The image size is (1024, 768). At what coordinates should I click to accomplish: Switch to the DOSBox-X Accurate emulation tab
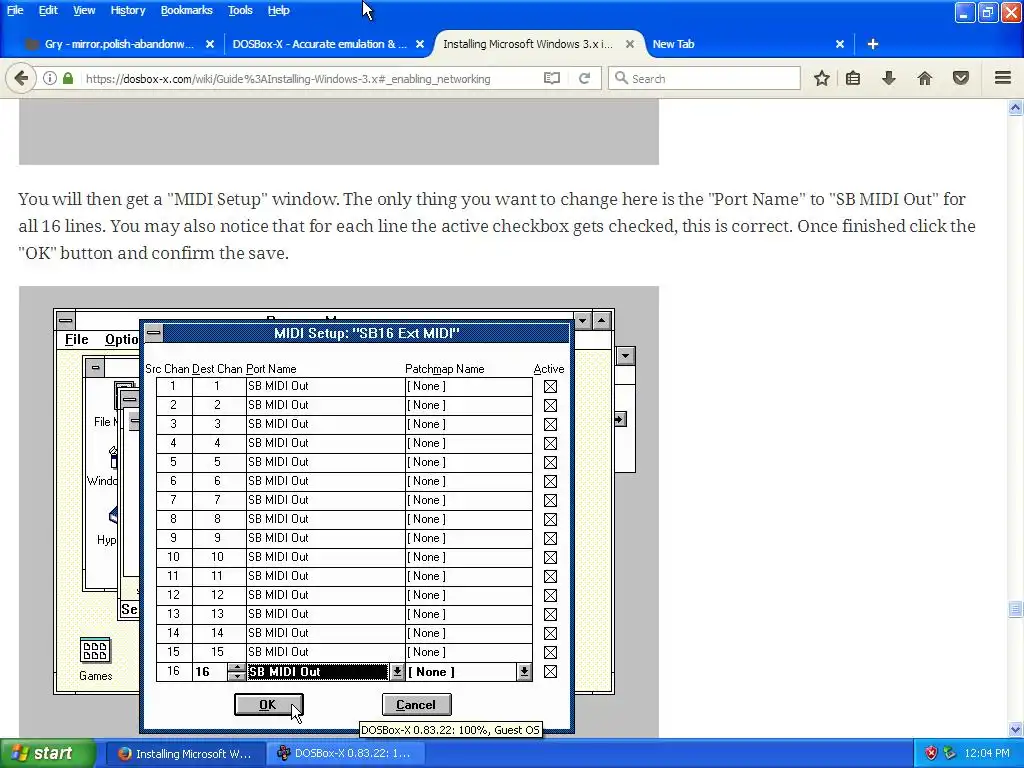pyautogui.click(x=320, y=44)
